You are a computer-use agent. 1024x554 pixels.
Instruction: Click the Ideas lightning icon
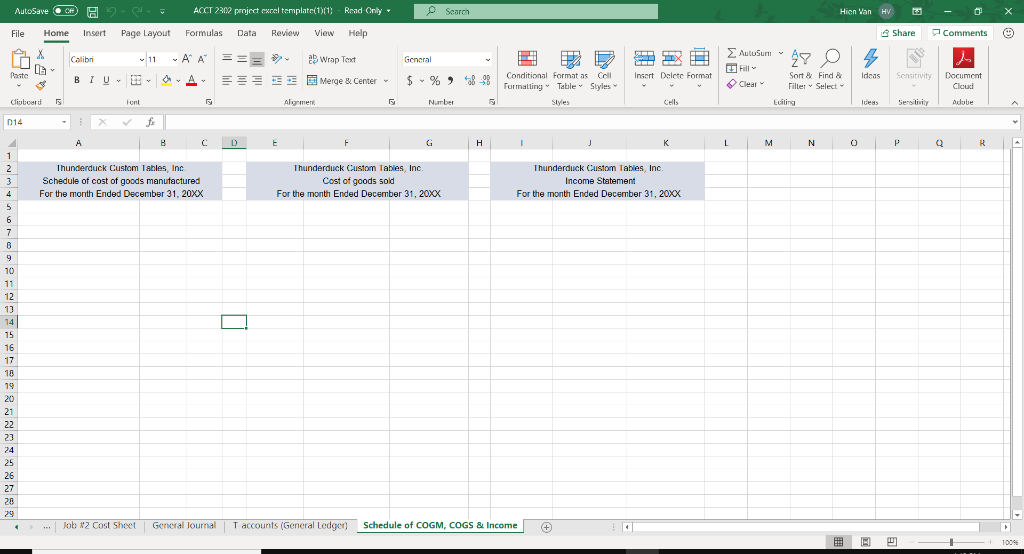click(x=871, y=59)
